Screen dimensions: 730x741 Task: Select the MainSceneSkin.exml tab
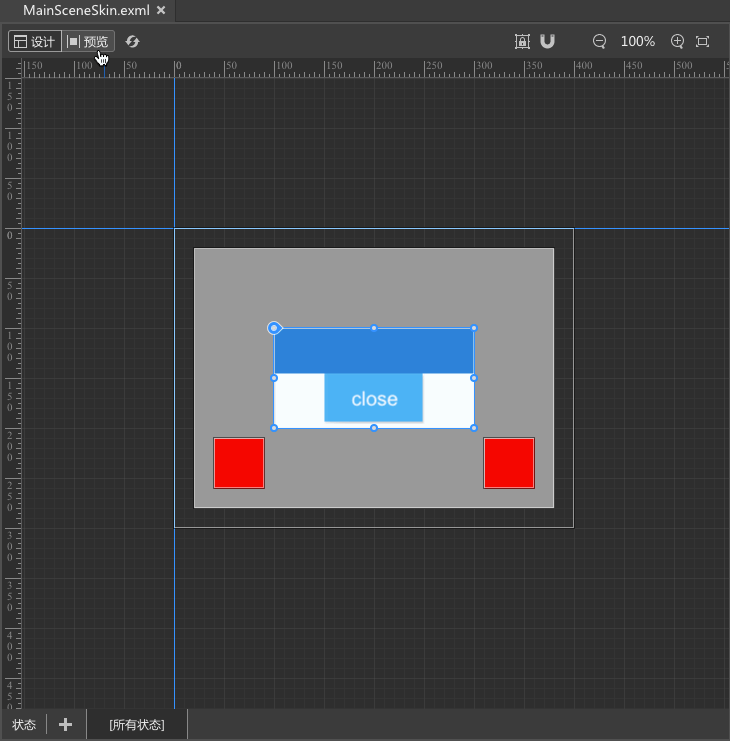click(x=86, y=10)
